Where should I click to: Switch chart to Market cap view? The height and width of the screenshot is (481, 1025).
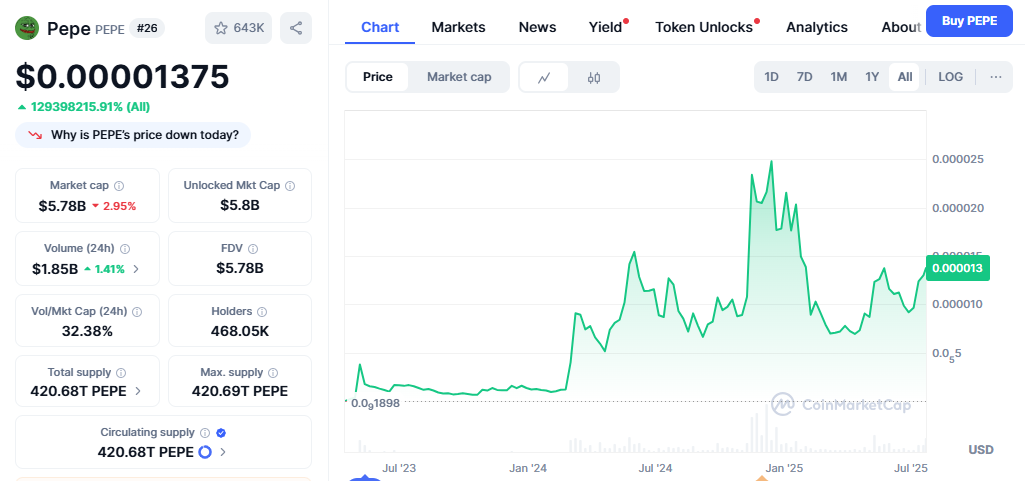click(x=459, y=77)
